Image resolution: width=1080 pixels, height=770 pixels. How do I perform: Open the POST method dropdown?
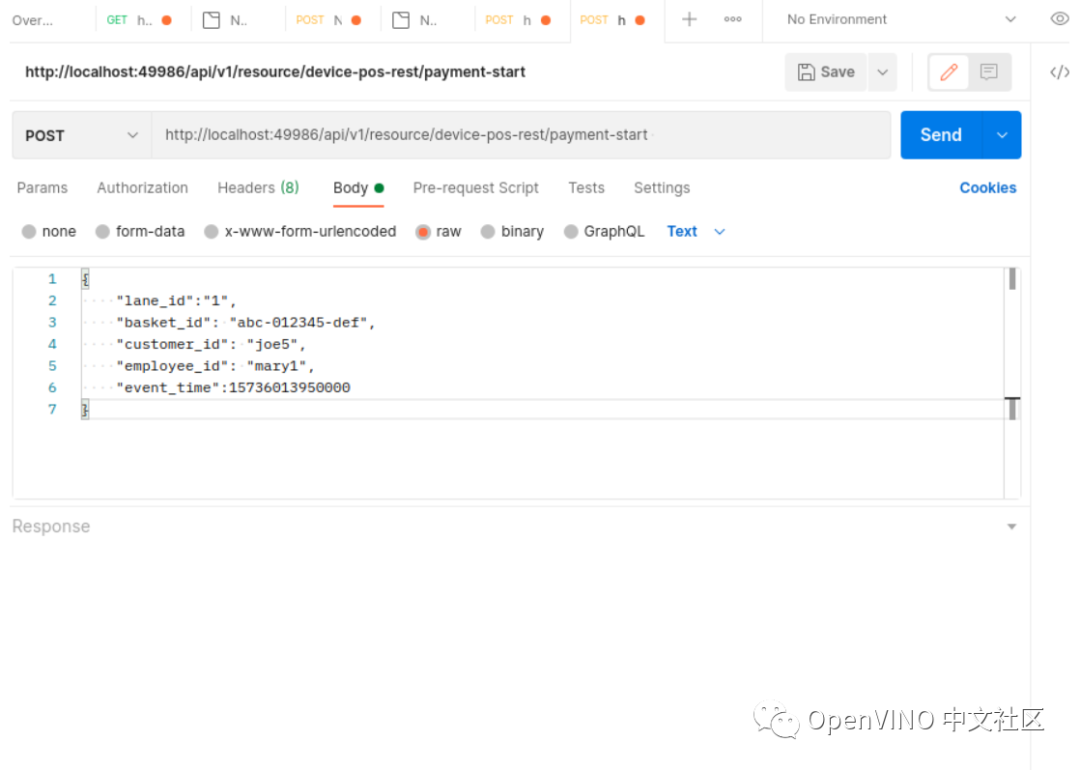(81, 135)
